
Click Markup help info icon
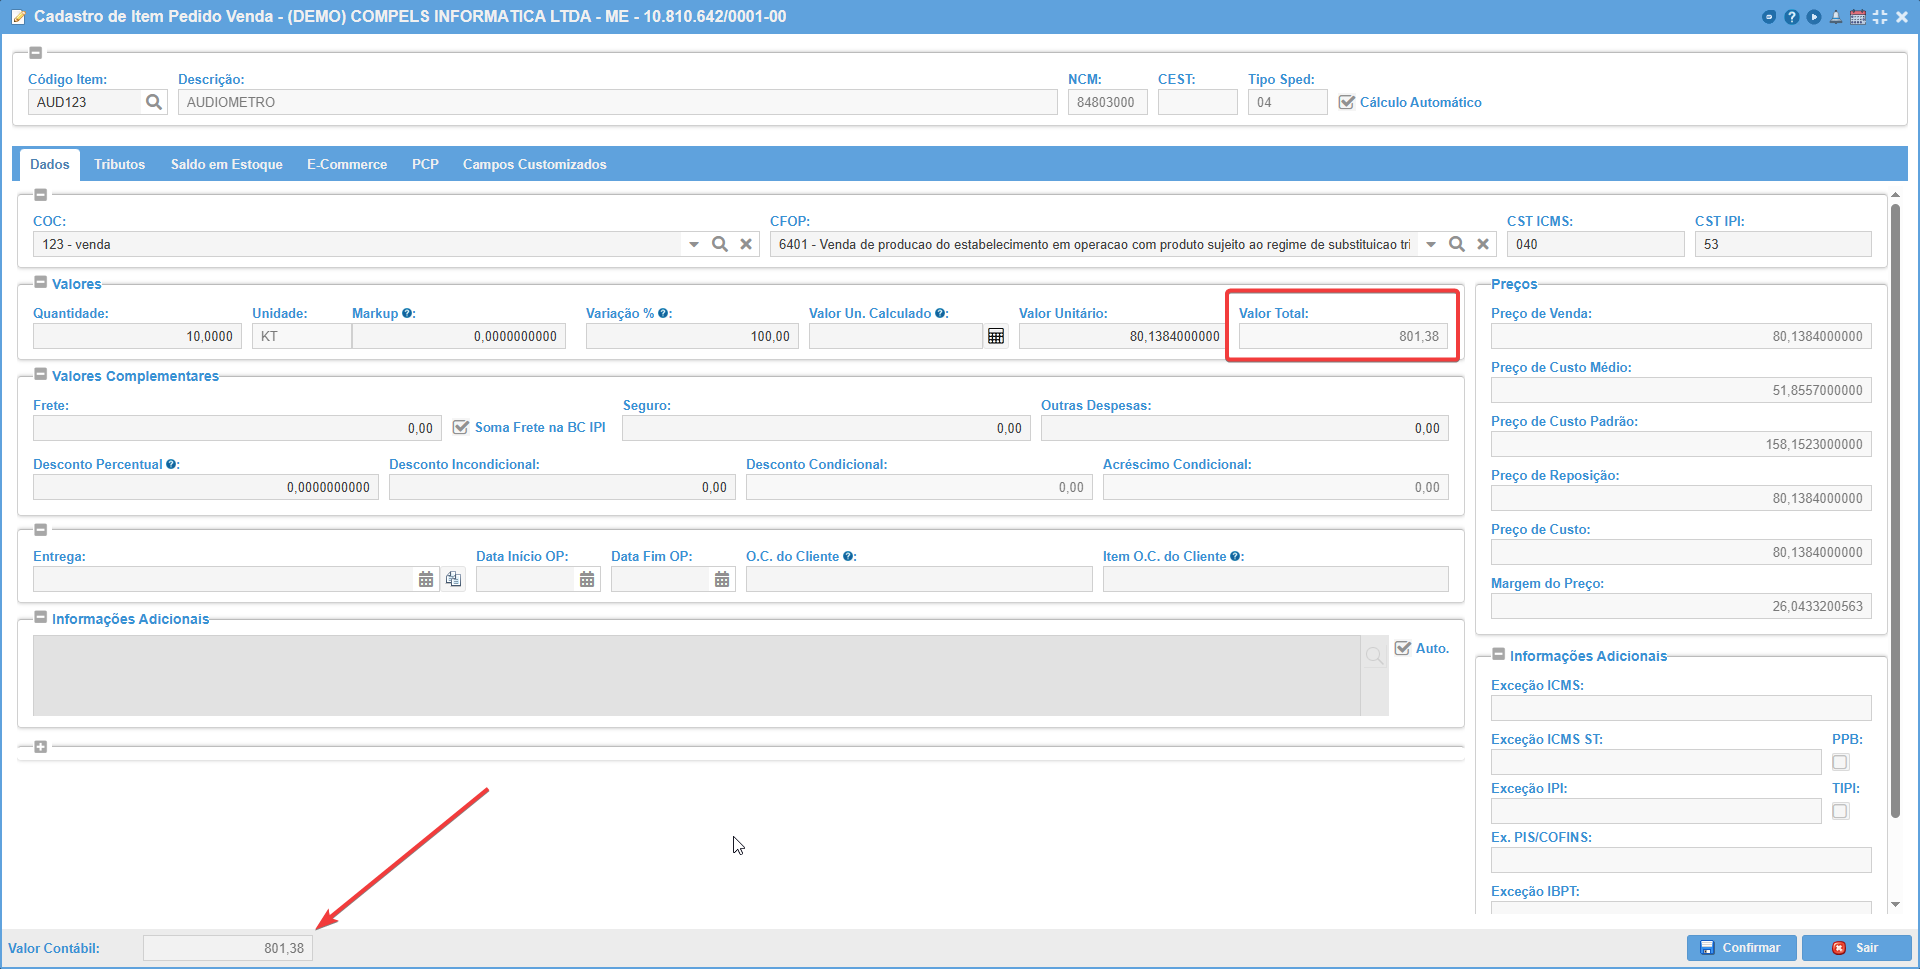pos(407,313)
